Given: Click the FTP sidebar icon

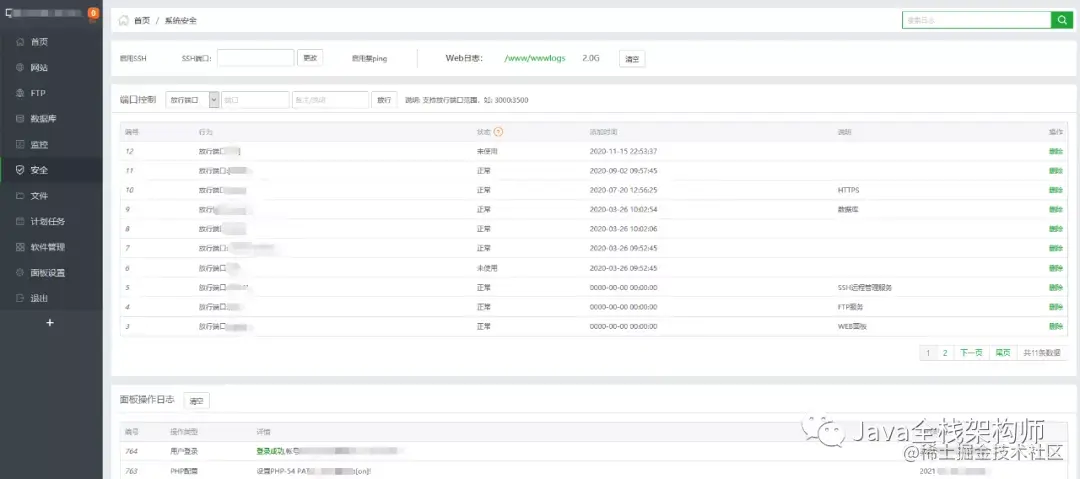Looking at the screenshot, I should [x=20, y=93].
